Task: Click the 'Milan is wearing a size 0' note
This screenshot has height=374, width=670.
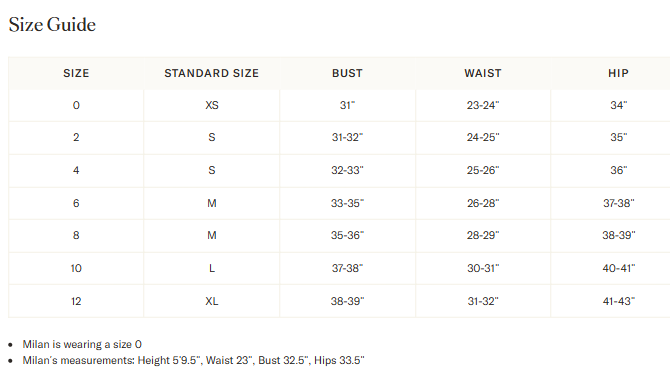Action: click(82, 344)
